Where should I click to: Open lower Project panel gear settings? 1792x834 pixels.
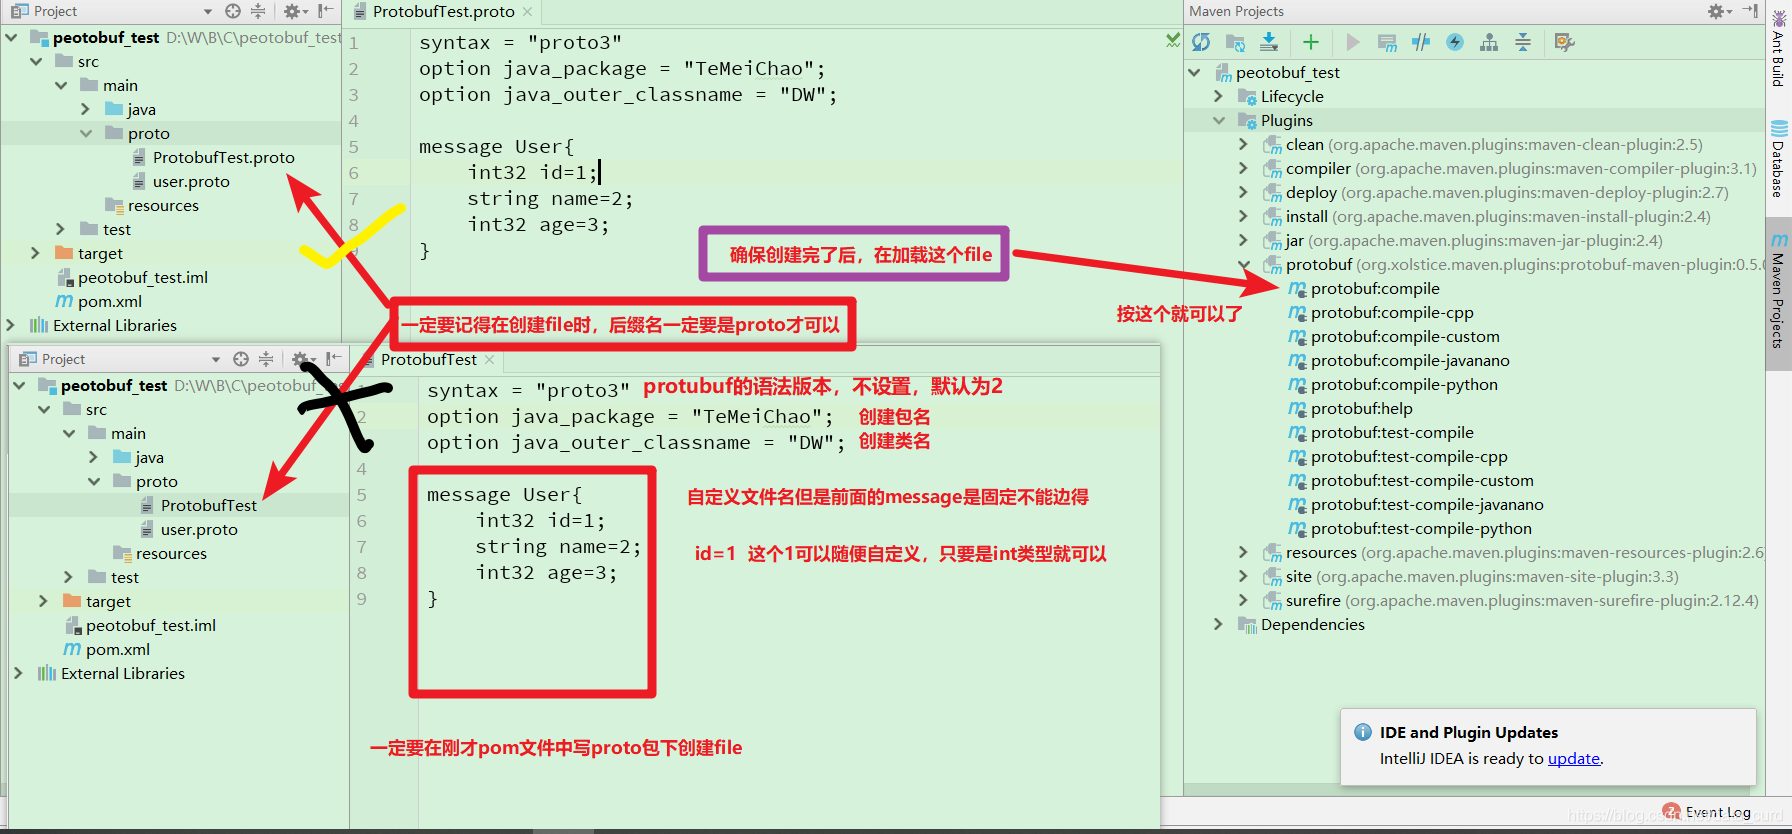click(301, 360)
